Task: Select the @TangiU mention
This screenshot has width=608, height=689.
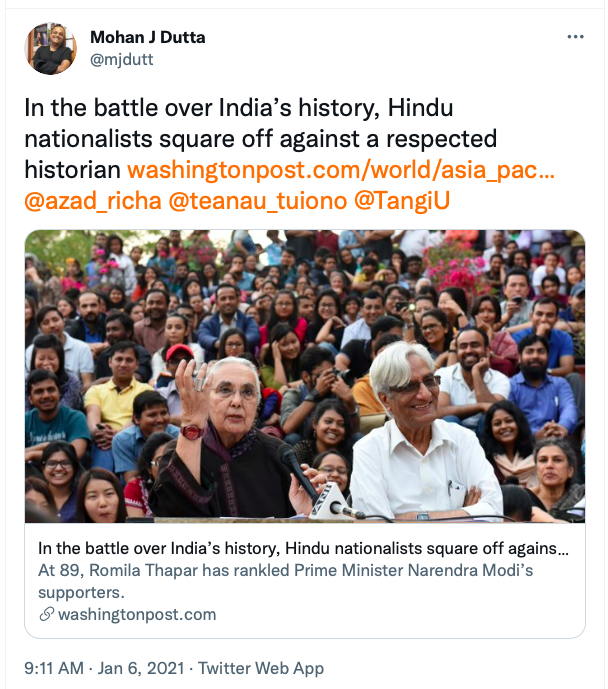Action: click(x=403, y=200)
